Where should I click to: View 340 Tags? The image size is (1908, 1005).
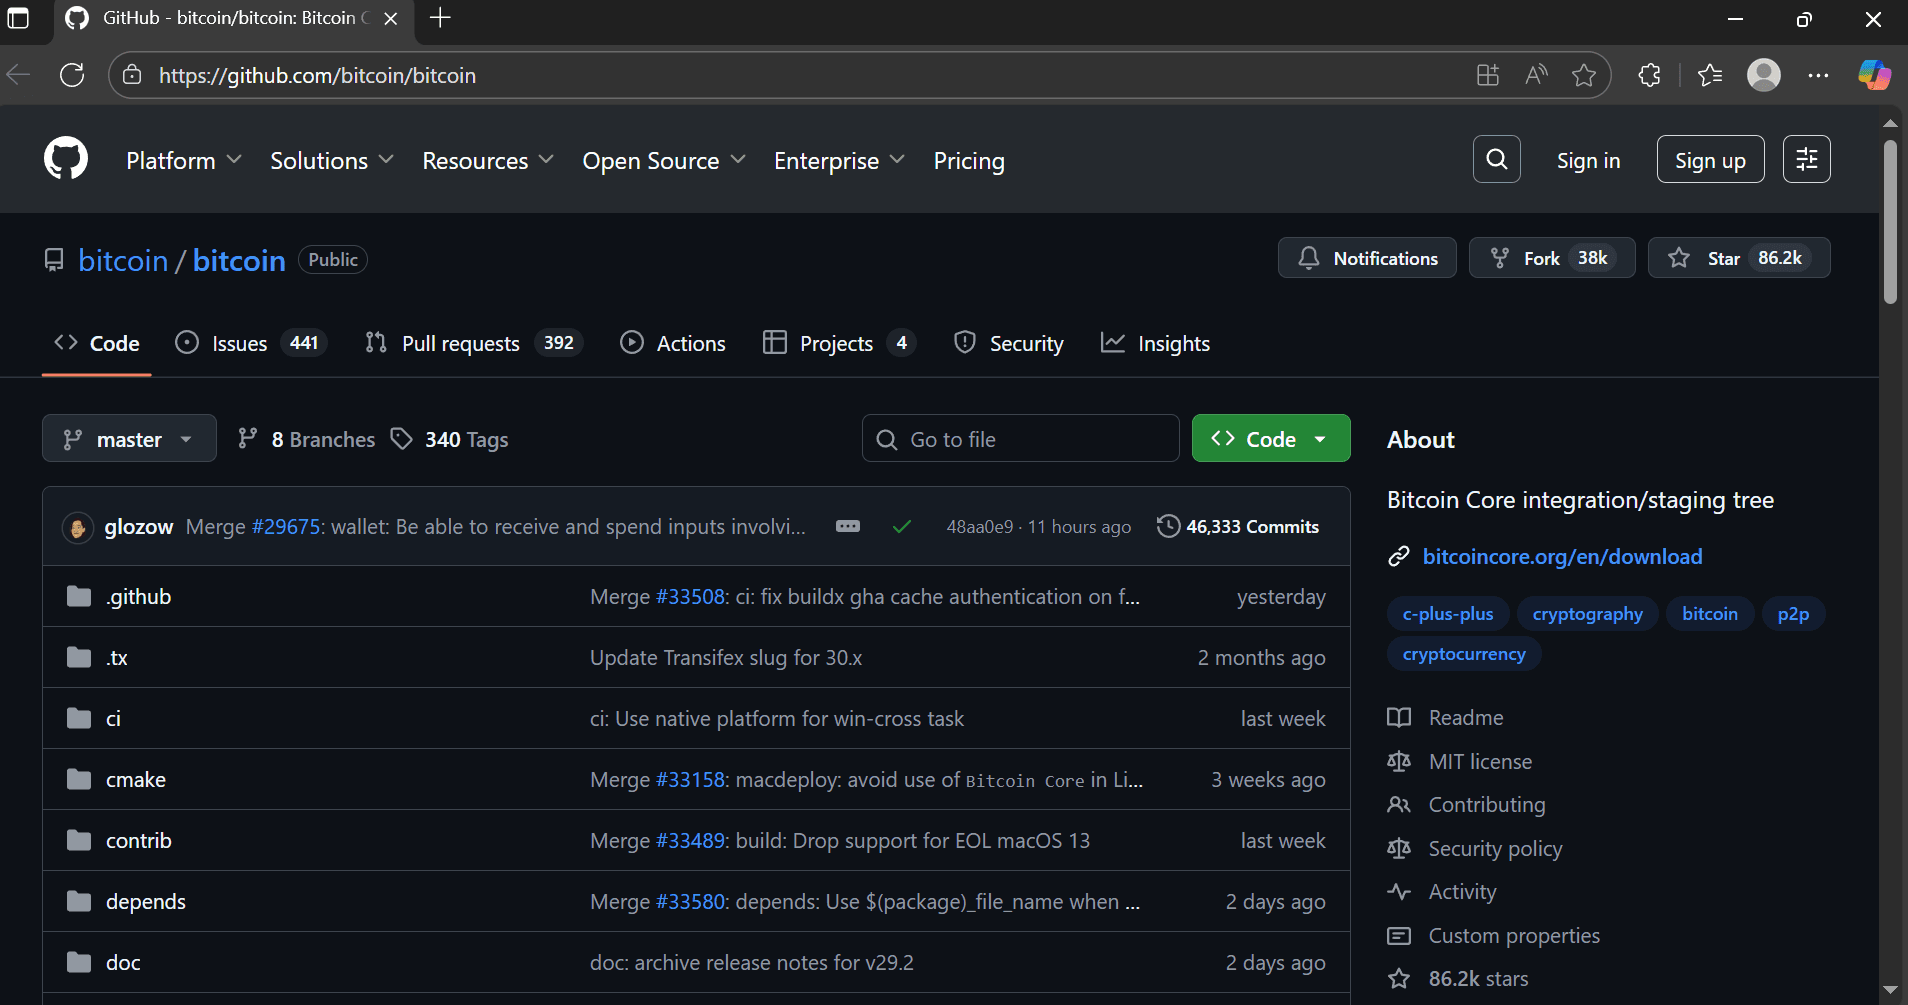point(449,439)
